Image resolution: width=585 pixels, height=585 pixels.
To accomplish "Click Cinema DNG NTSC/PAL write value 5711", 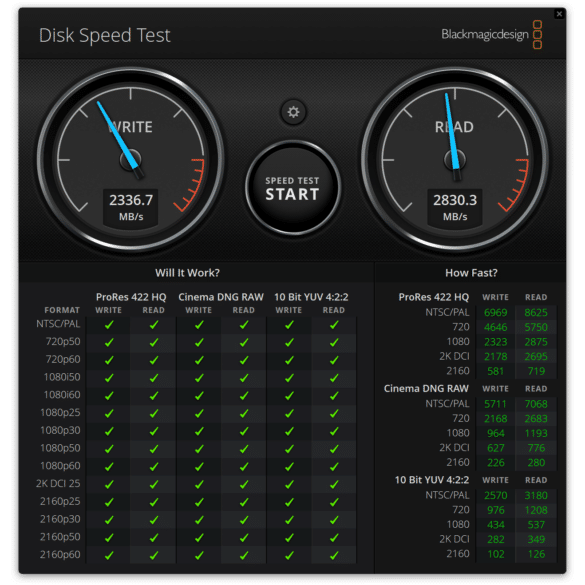I will click(x=495, y=404).
